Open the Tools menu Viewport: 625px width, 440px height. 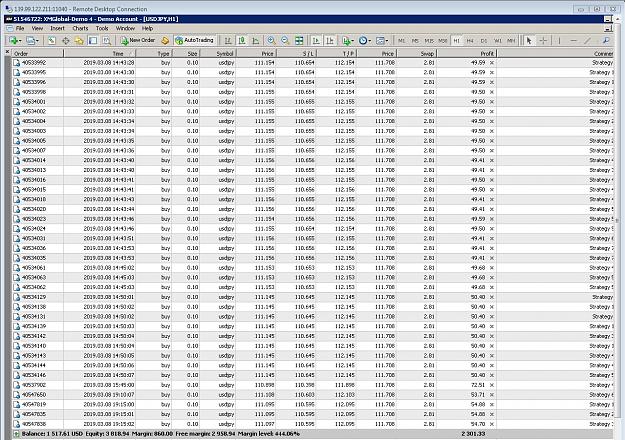102,28
